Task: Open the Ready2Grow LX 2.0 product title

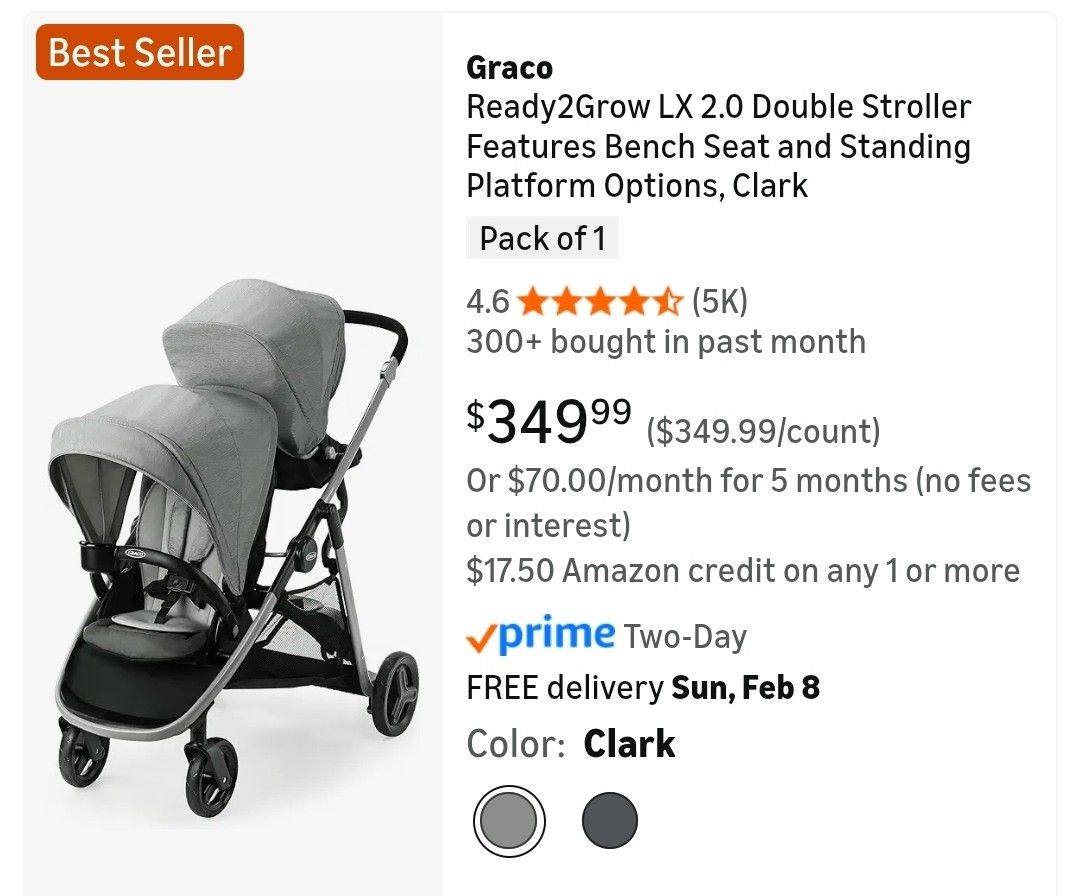Action: click(x=718, y=146)
